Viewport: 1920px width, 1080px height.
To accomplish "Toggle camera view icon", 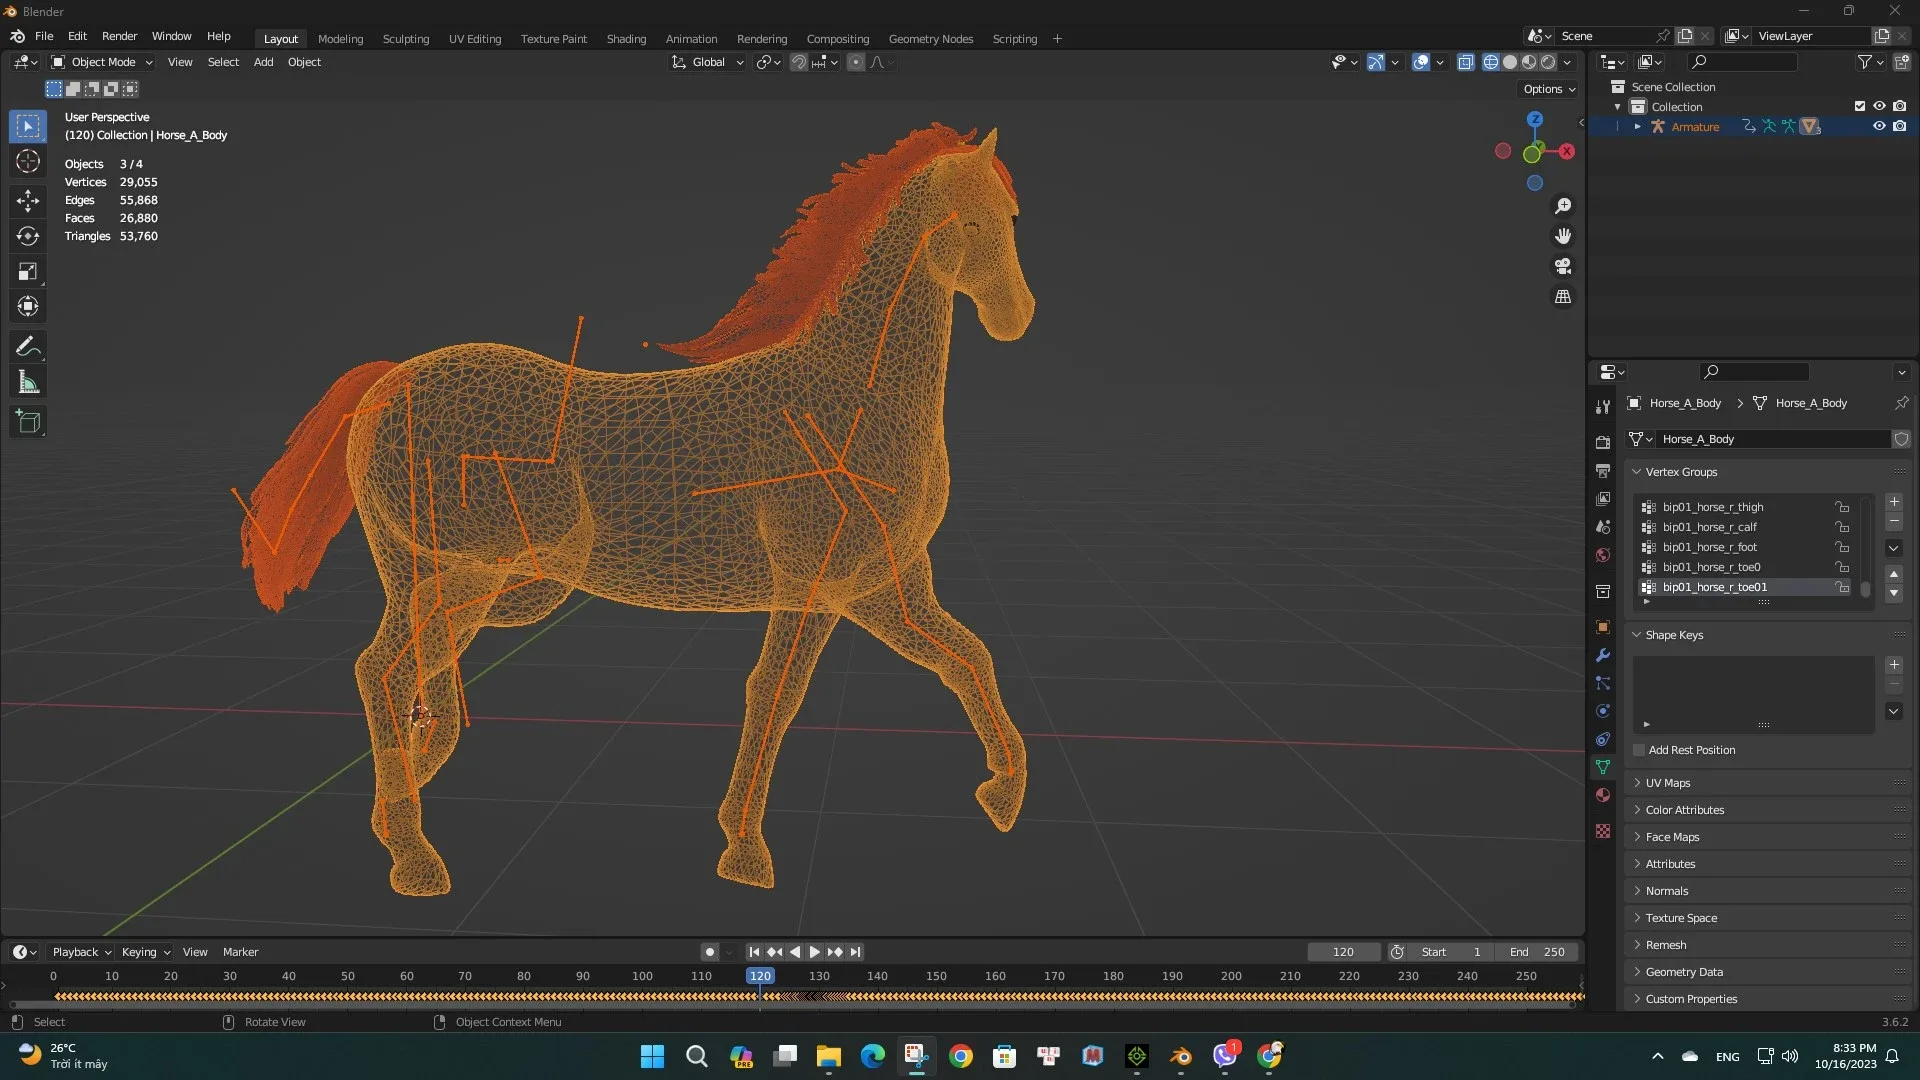I will point(1563,266).
